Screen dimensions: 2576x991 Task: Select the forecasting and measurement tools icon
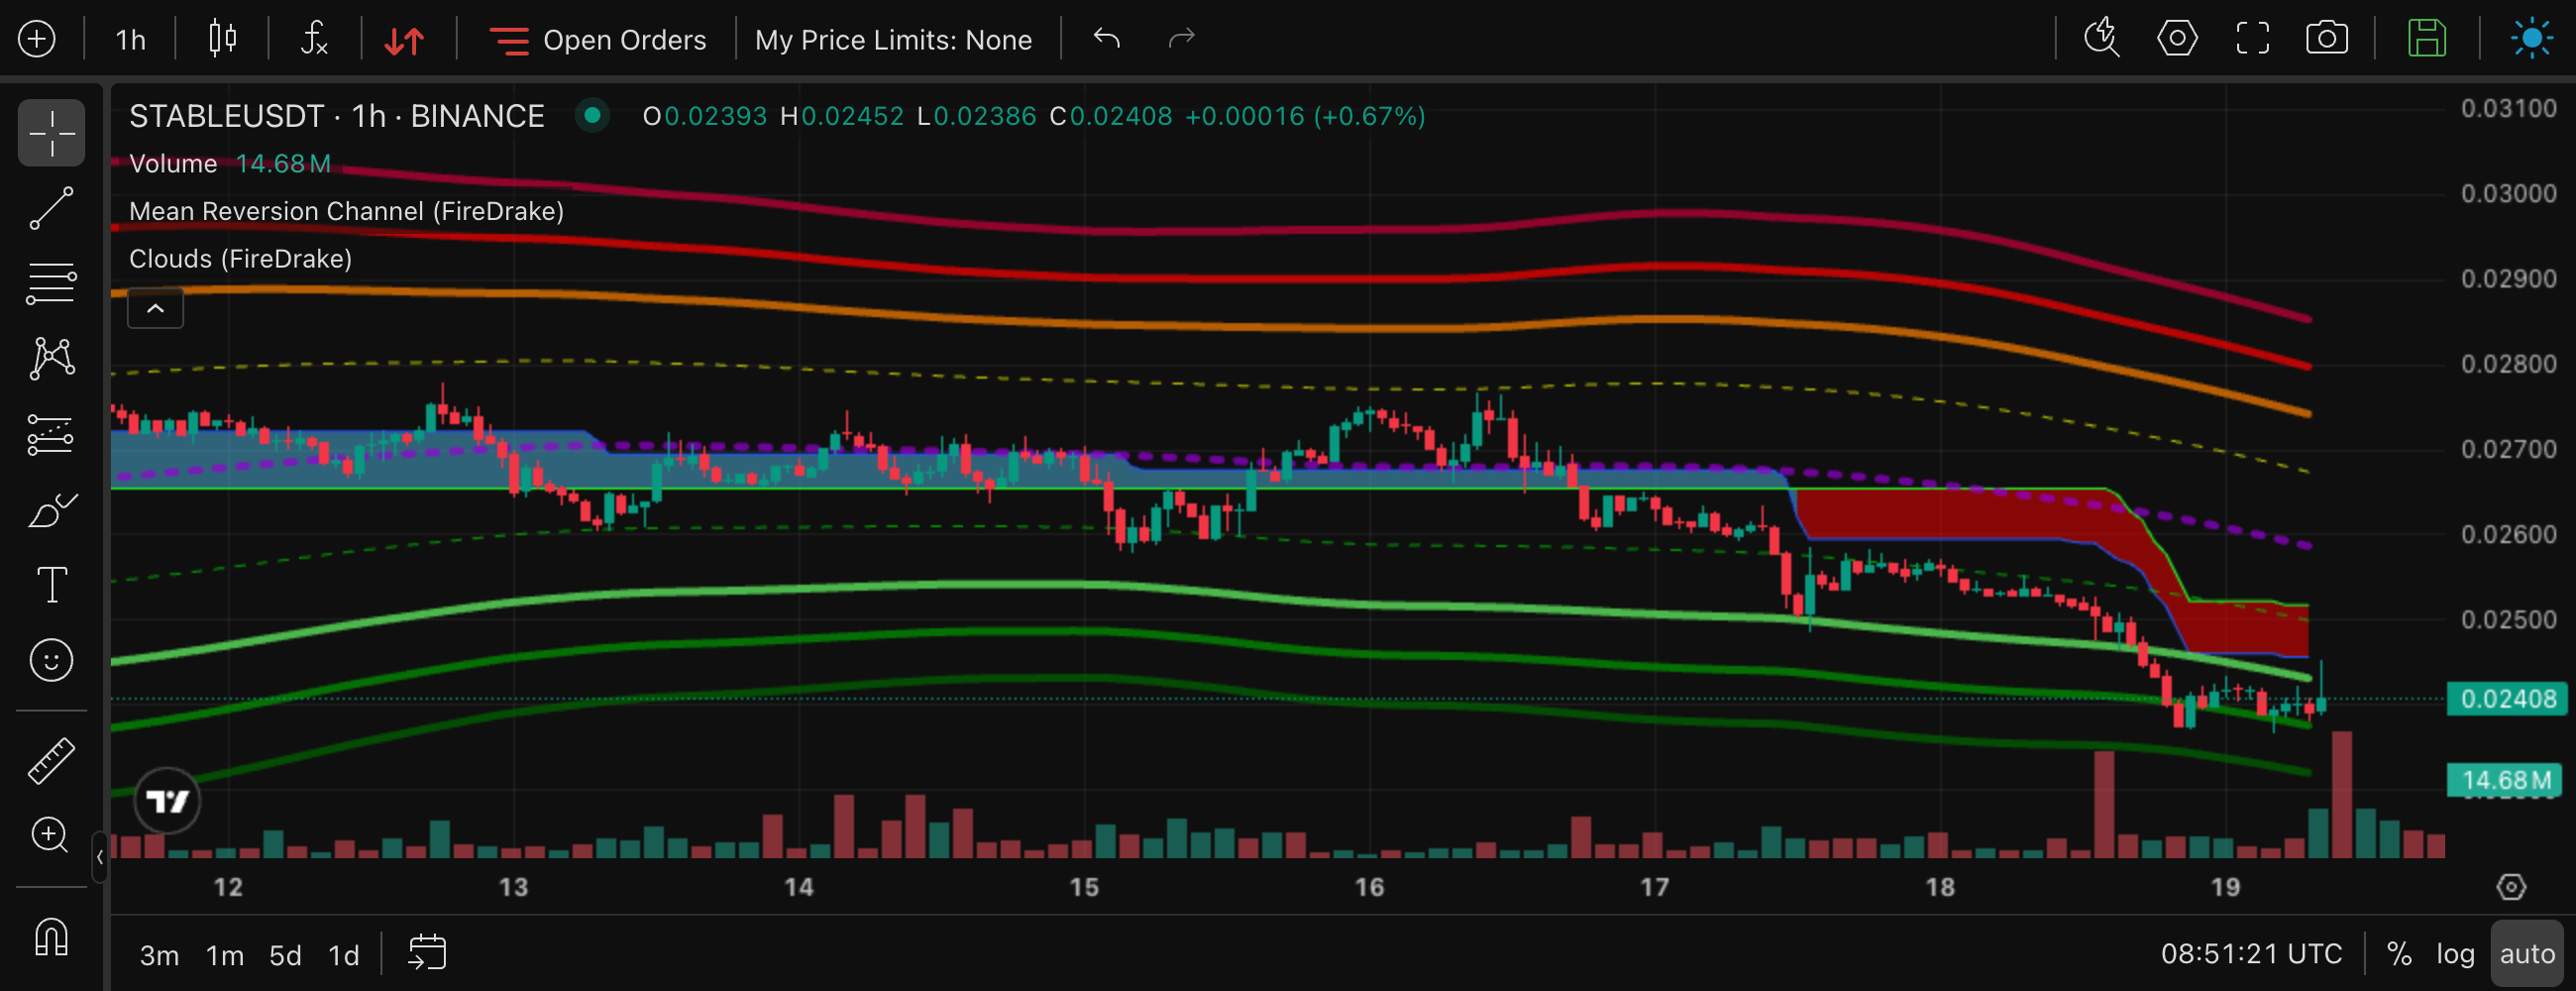[x=51, y=435]
